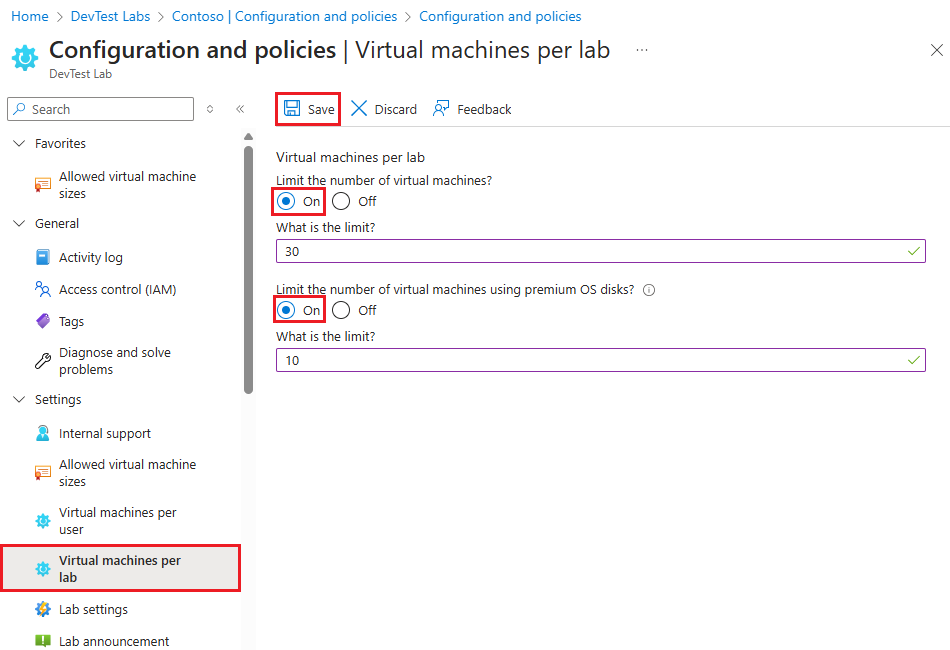Keep On selected for virtual machine limit

coord(288,201)
